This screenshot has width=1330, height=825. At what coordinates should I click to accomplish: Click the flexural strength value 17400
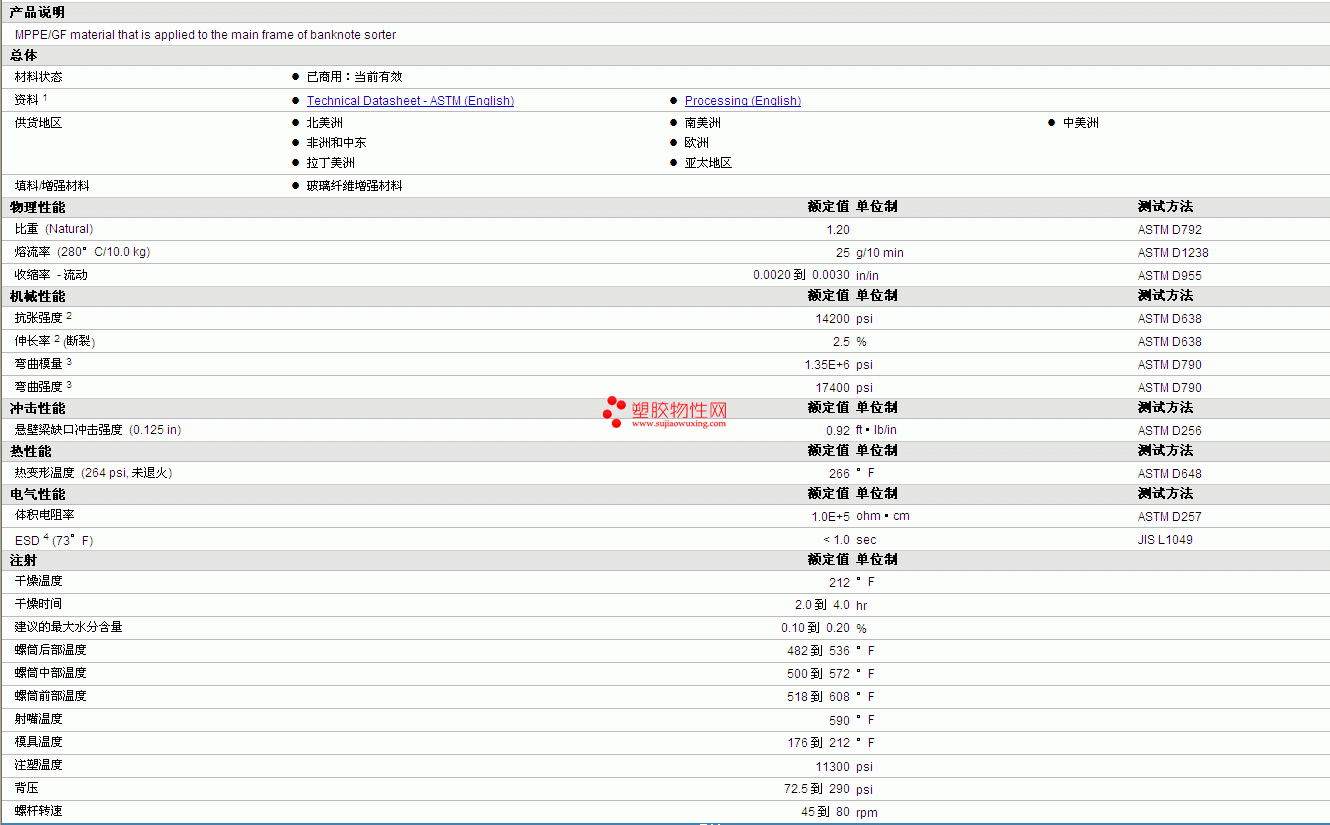pos(833,388)
